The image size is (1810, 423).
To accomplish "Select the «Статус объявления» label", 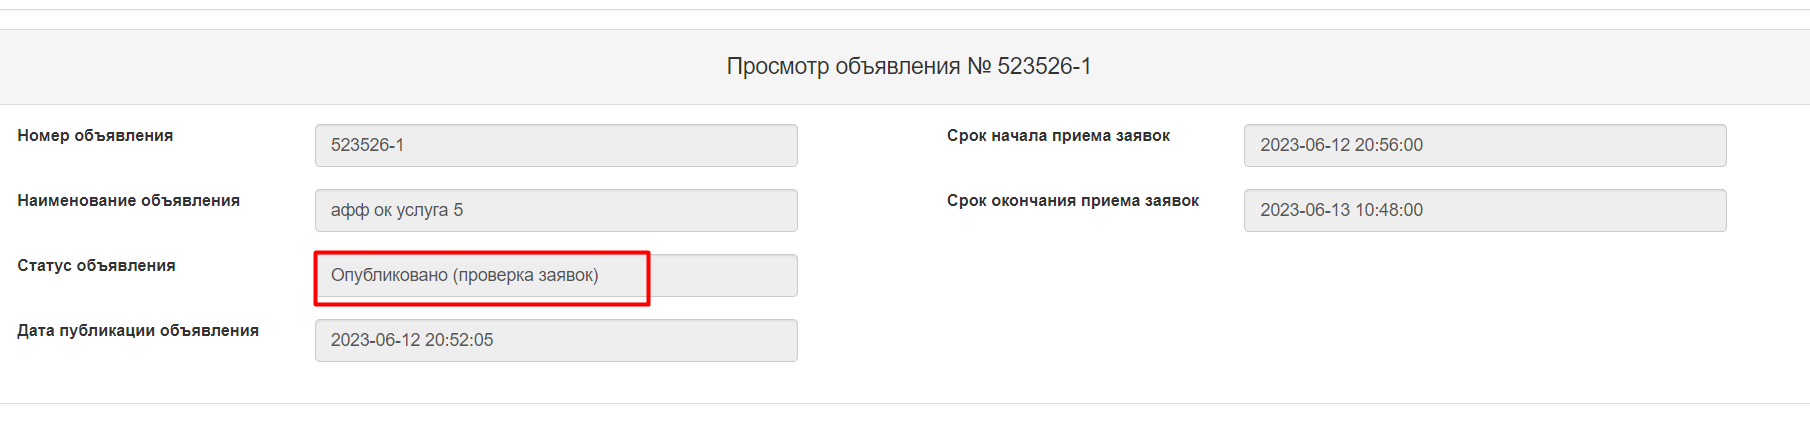I will pos(96,265).
